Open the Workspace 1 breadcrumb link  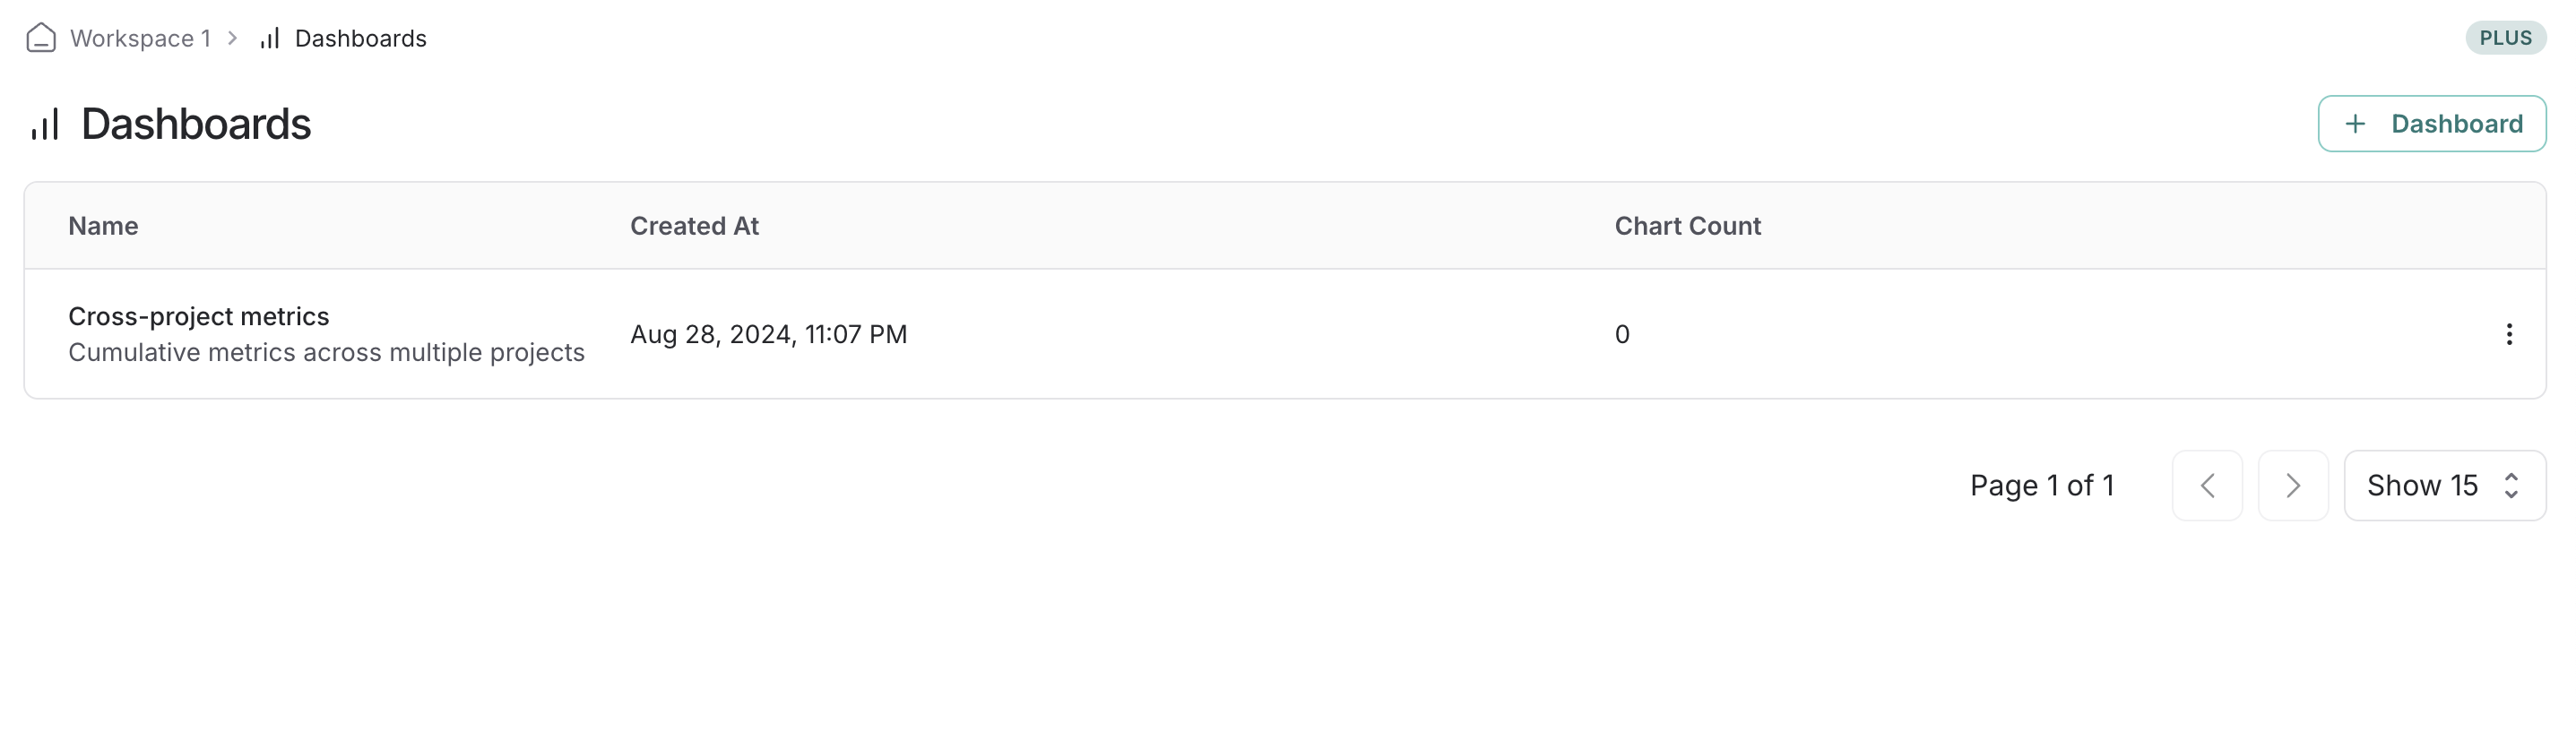(x=140, y=38)
